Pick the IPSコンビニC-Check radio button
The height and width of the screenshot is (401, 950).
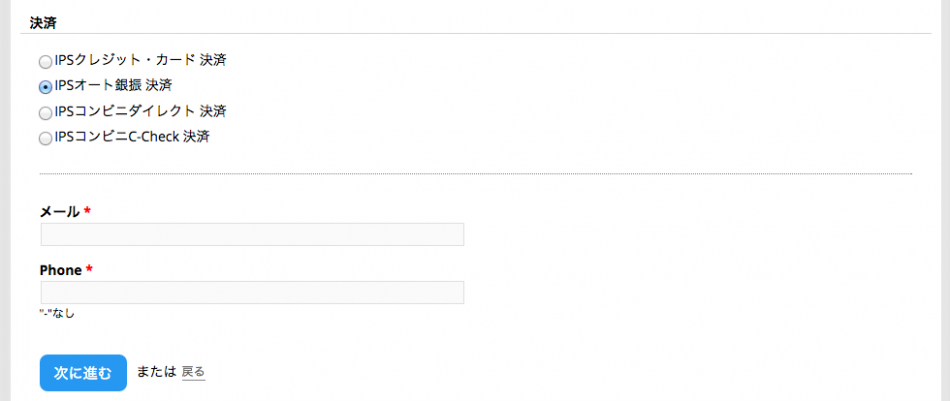46,139
